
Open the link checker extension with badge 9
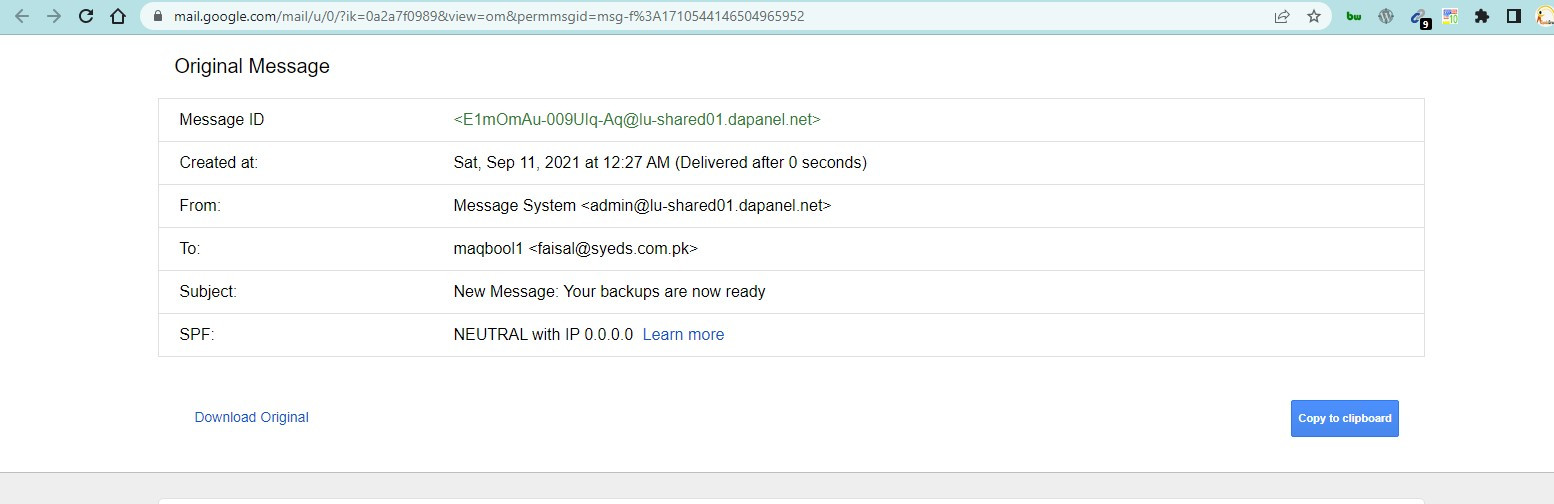pyautogui.click(x=1419, y=17)
